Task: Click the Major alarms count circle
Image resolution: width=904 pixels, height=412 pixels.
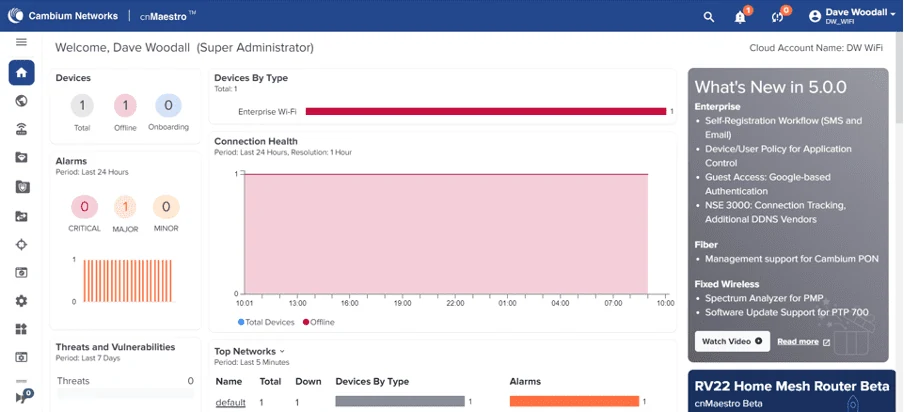Action: coord(125,207)
